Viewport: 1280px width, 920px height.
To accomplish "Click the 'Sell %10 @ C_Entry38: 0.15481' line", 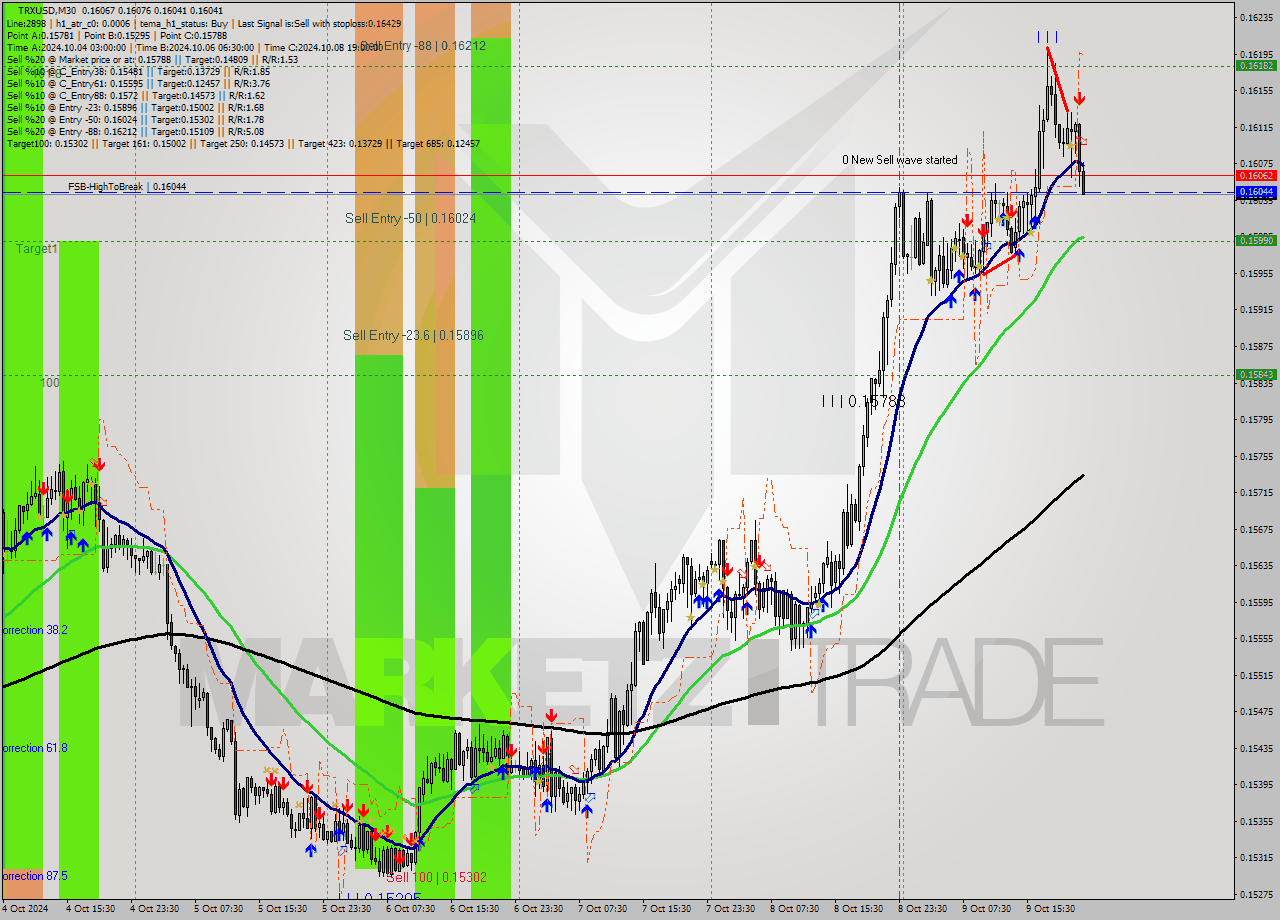I will [x=137, y=71].
